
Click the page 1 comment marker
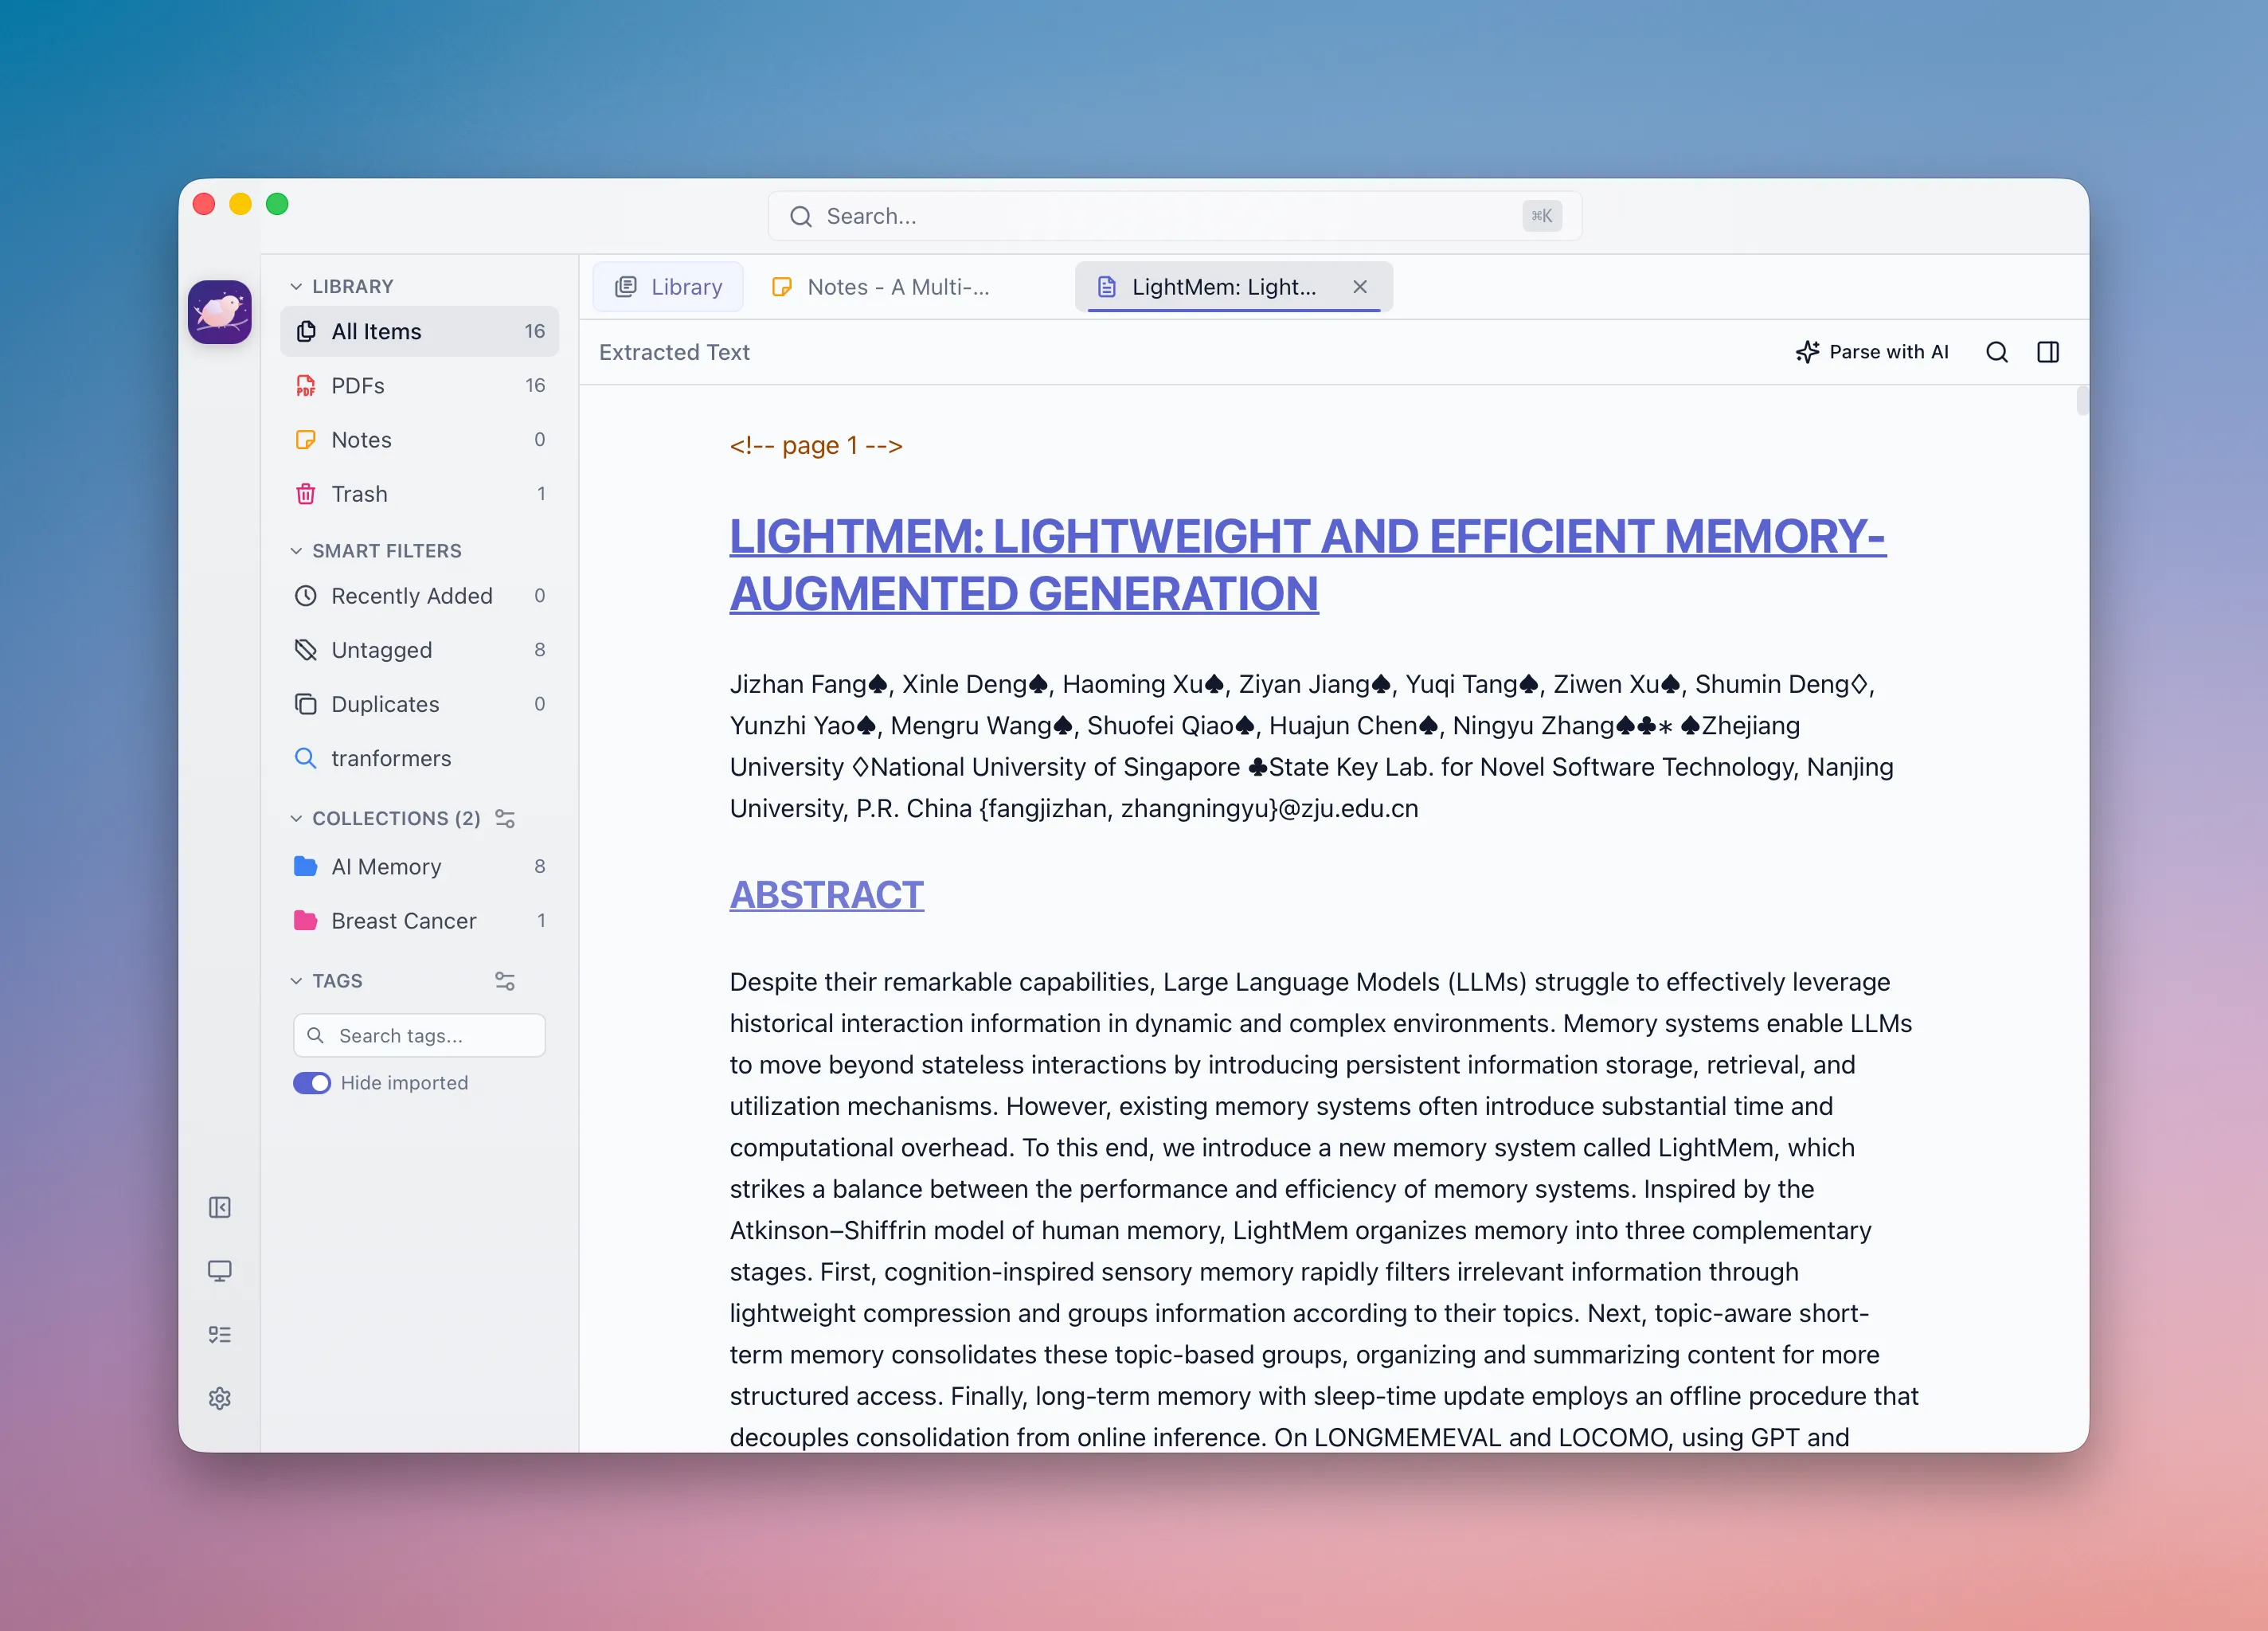816,445
